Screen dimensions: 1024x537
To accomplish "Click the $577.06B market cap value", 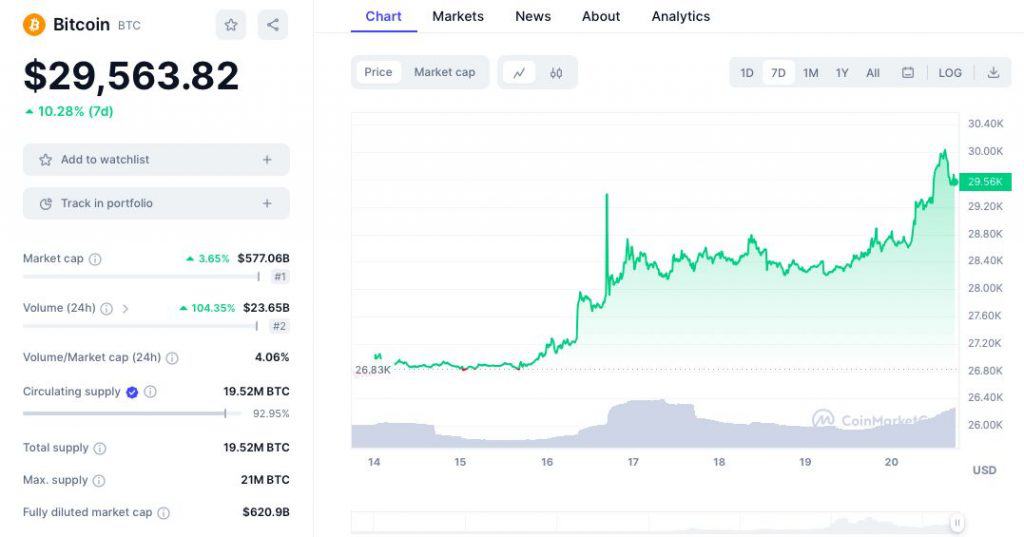I will pyautogui.click(x=263, y=259).
